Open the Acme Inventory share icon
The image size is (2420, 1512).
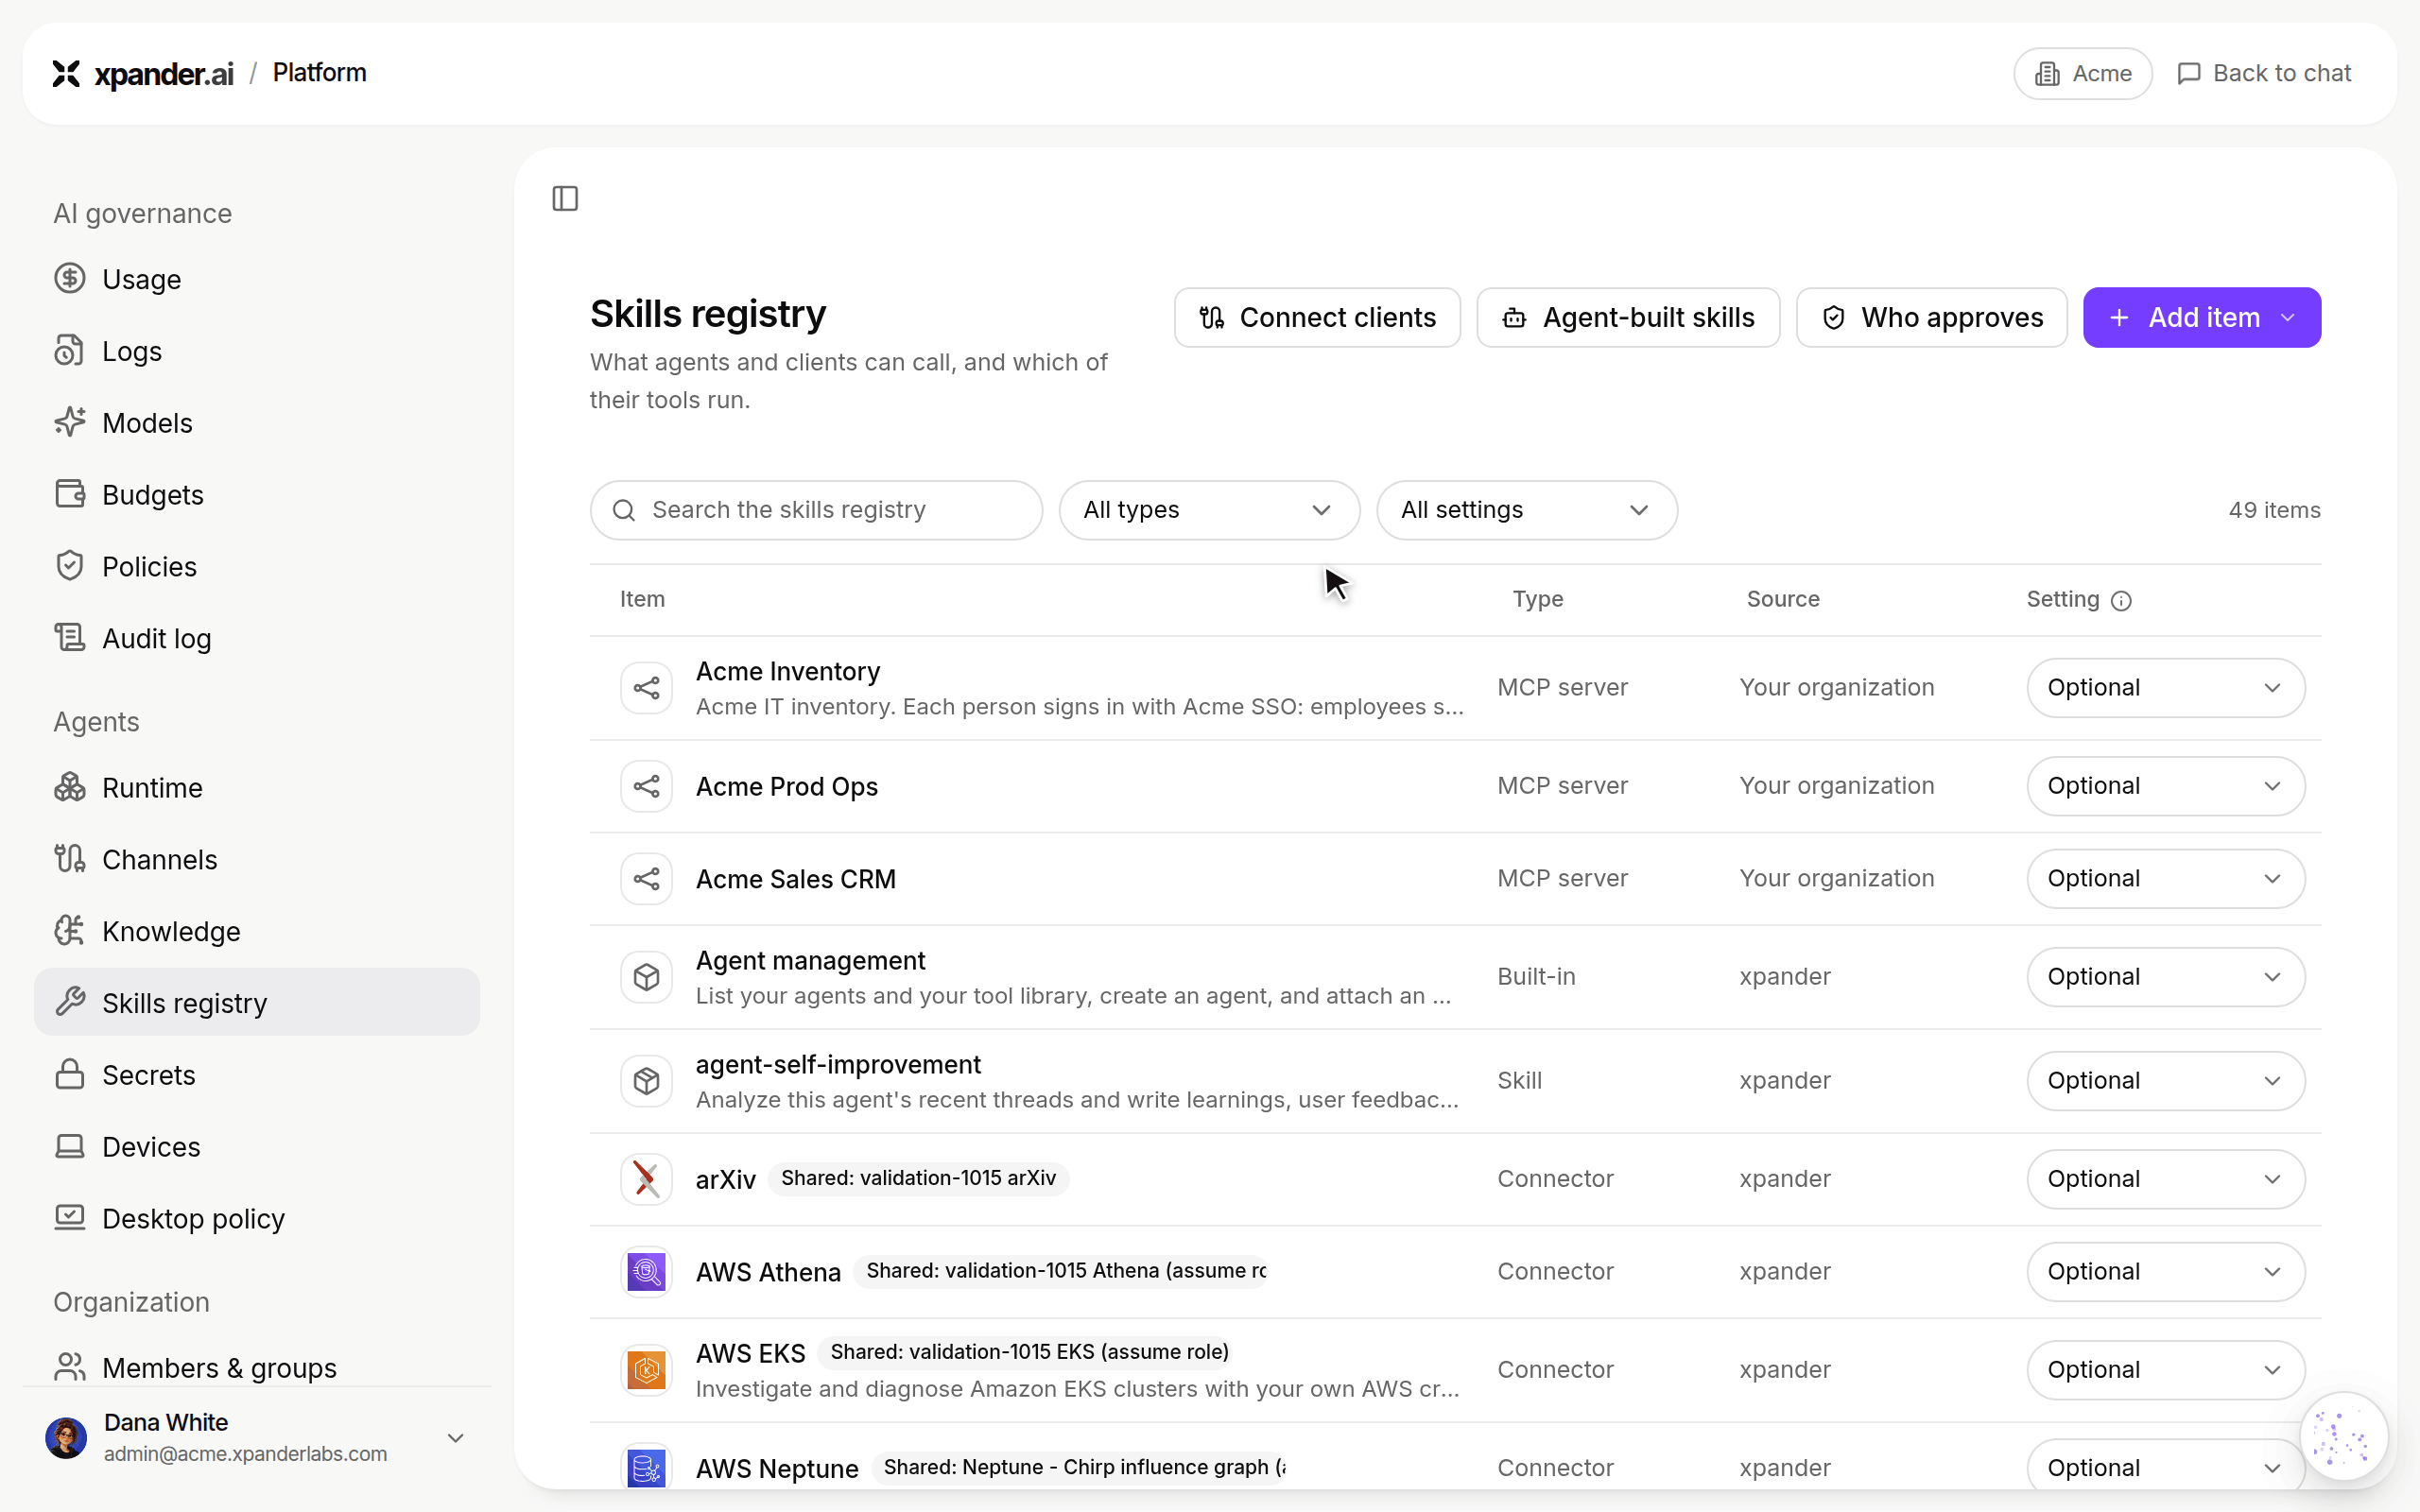pos(646,688)
